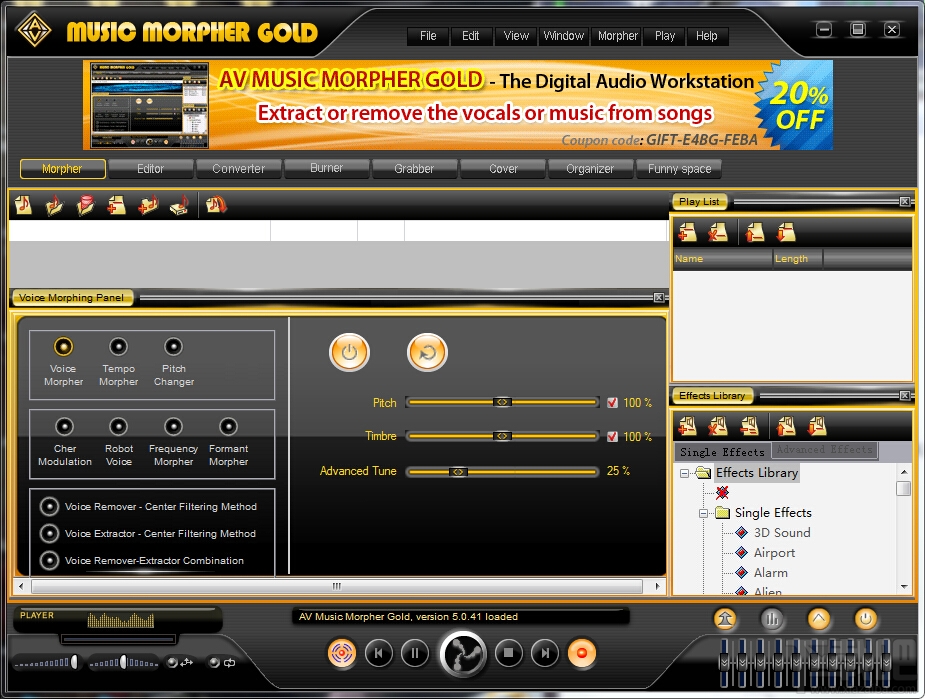Select the Morpher module tab
Viewport: 925px width, 699px height.
click(62, 169)
